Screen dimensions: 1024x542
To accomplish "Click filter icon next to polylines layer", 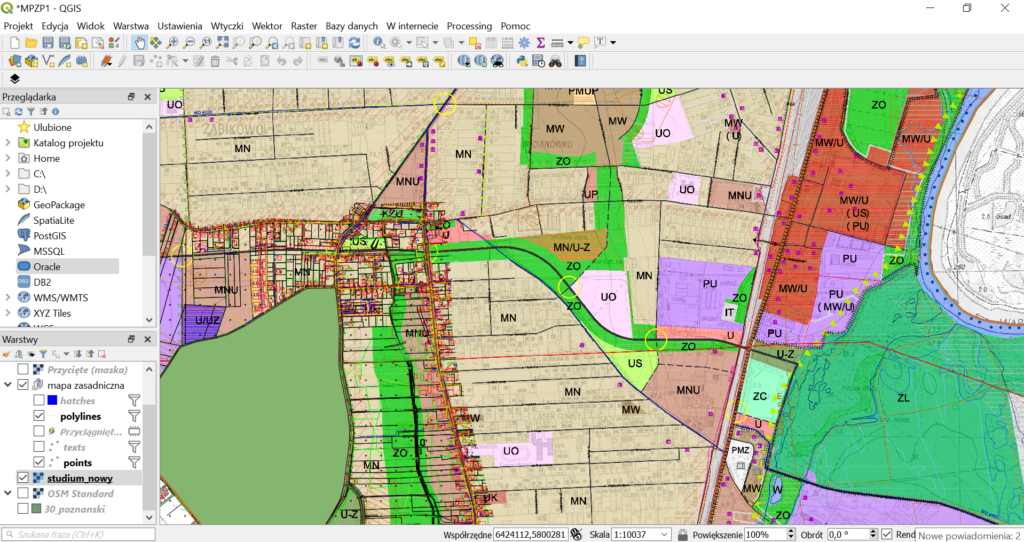I will pyautogui.click(x=134, y=415).
